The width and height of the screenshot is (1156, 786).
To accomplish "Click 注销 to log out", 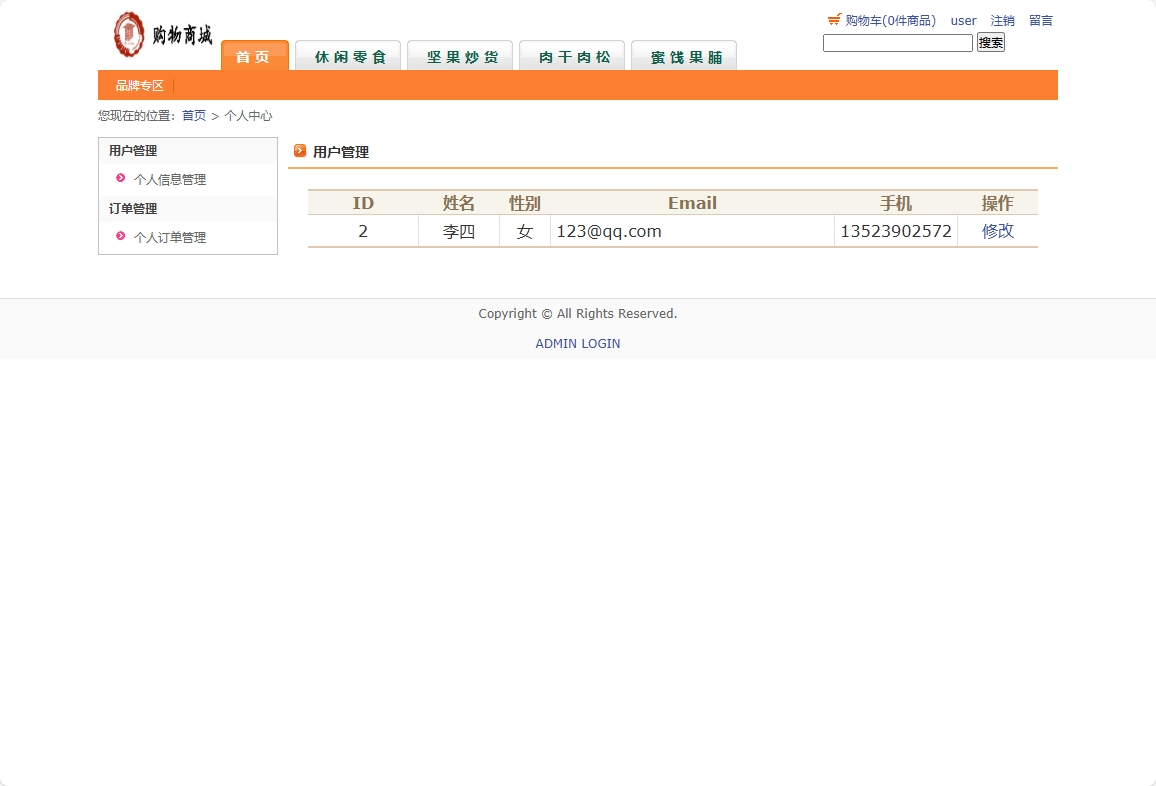I will click(1002, 20).
